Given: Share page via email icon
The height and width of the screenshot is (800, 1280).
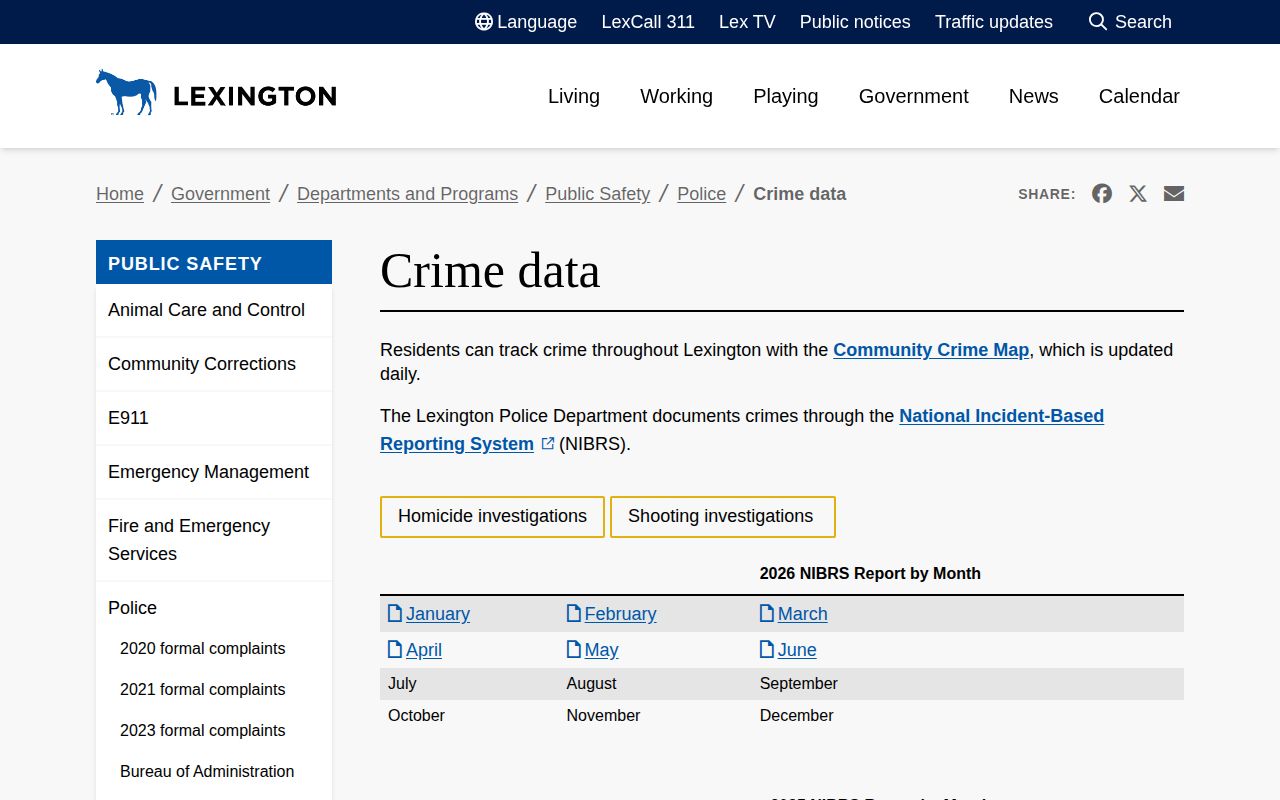Looking at the screenshot, I should pos(1174,194).
